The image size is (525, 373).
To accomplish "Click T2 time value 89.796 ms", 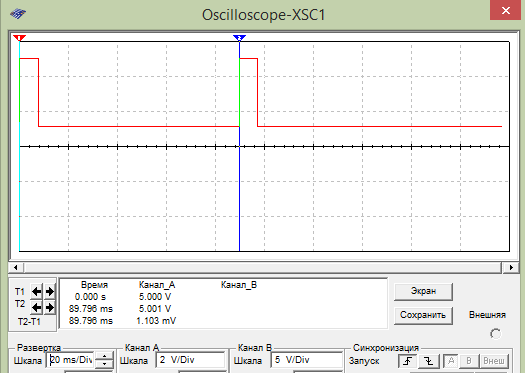I will (x=91, y=309).
